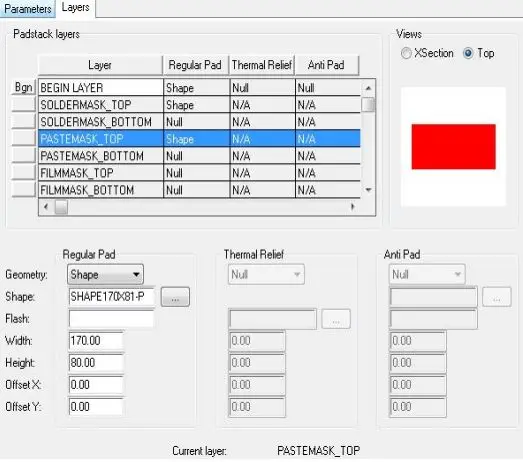The width and height of the screenshot is (523, 462).
Task: Select the BEGIN LAYER row
Action: (x=199, y=88)
